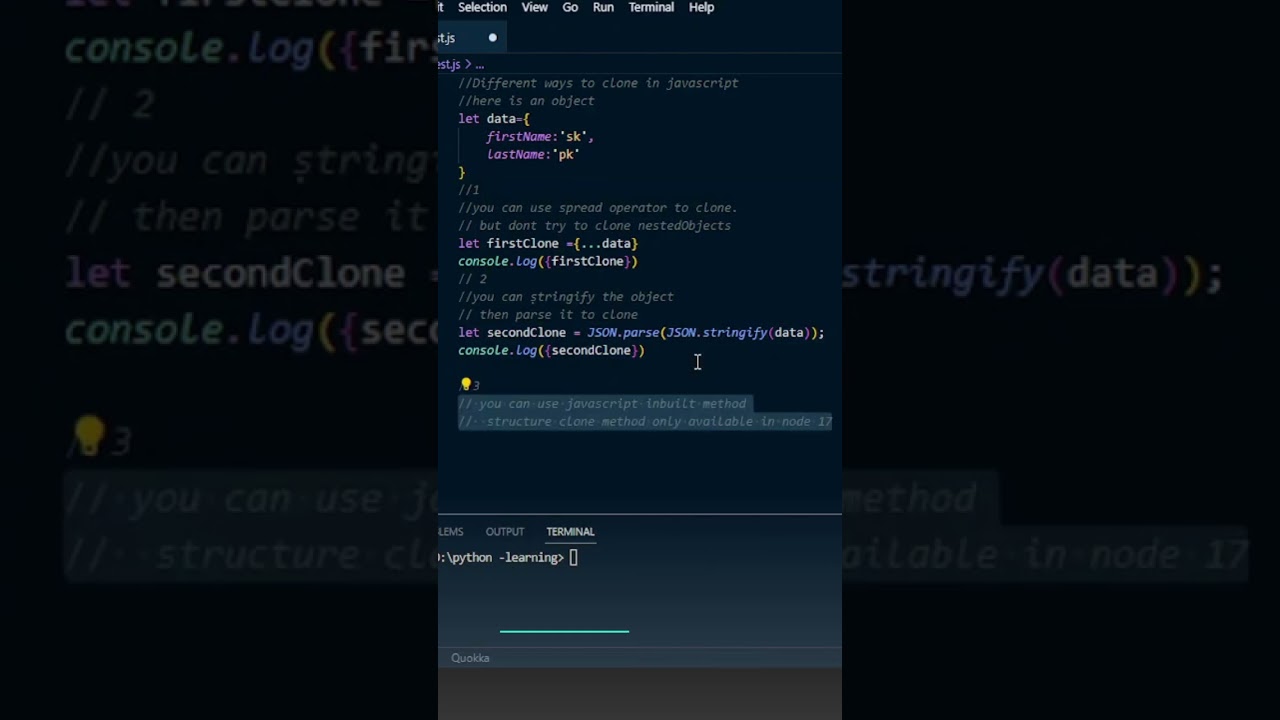Click the line 'let data={'
The image size is (1280, 720).
[494, 119]
